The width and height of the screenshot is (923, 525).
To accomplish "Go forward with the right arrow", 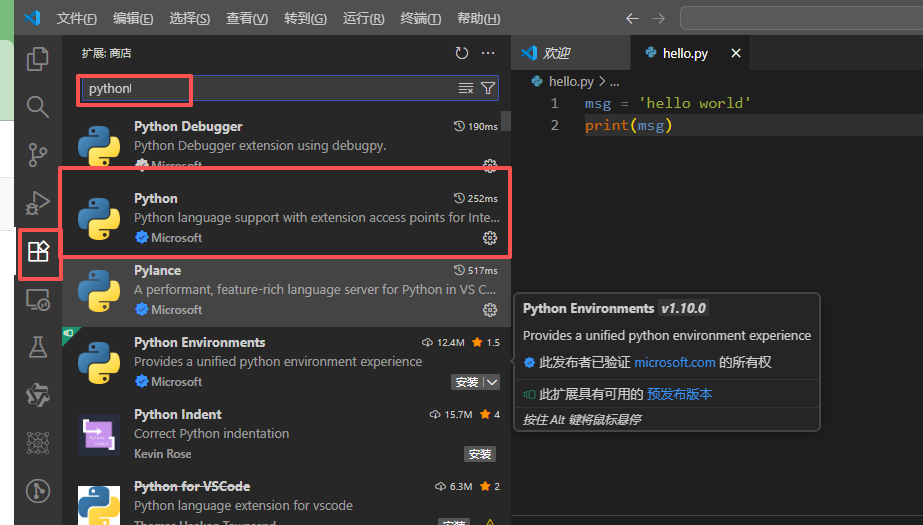I will (659, 18).
